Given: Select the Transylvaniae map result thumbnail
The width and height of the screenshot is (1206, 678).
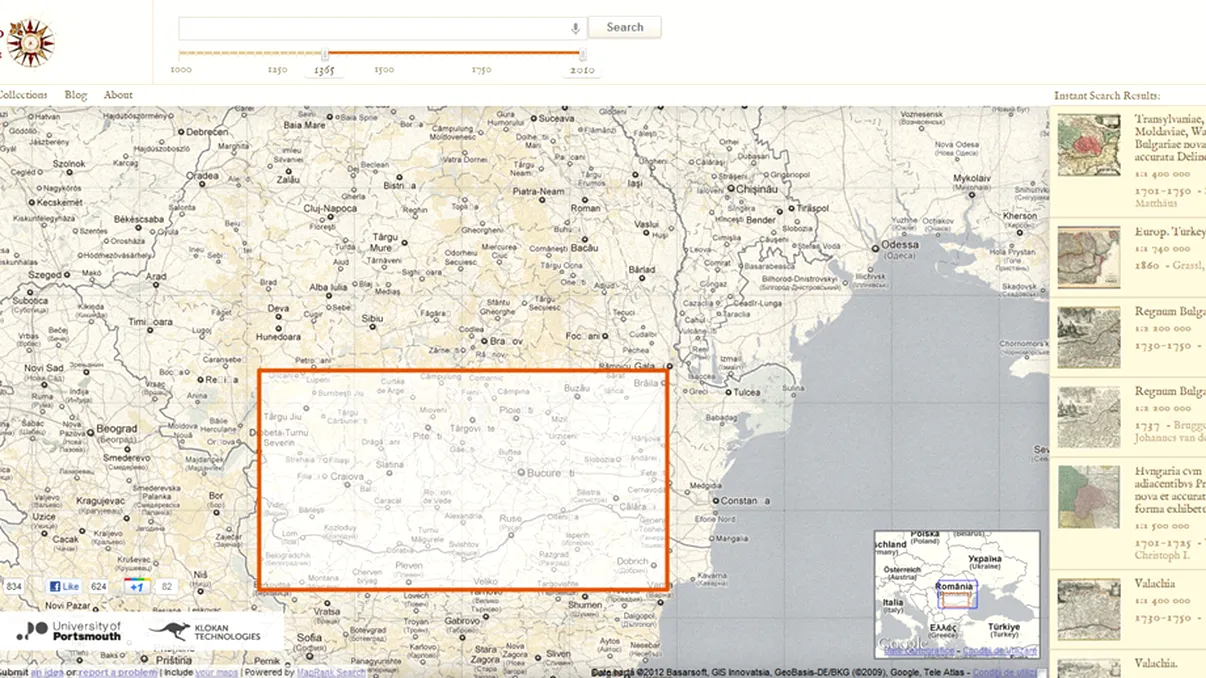Looking at the screenshot, I should pos(1088,144).
